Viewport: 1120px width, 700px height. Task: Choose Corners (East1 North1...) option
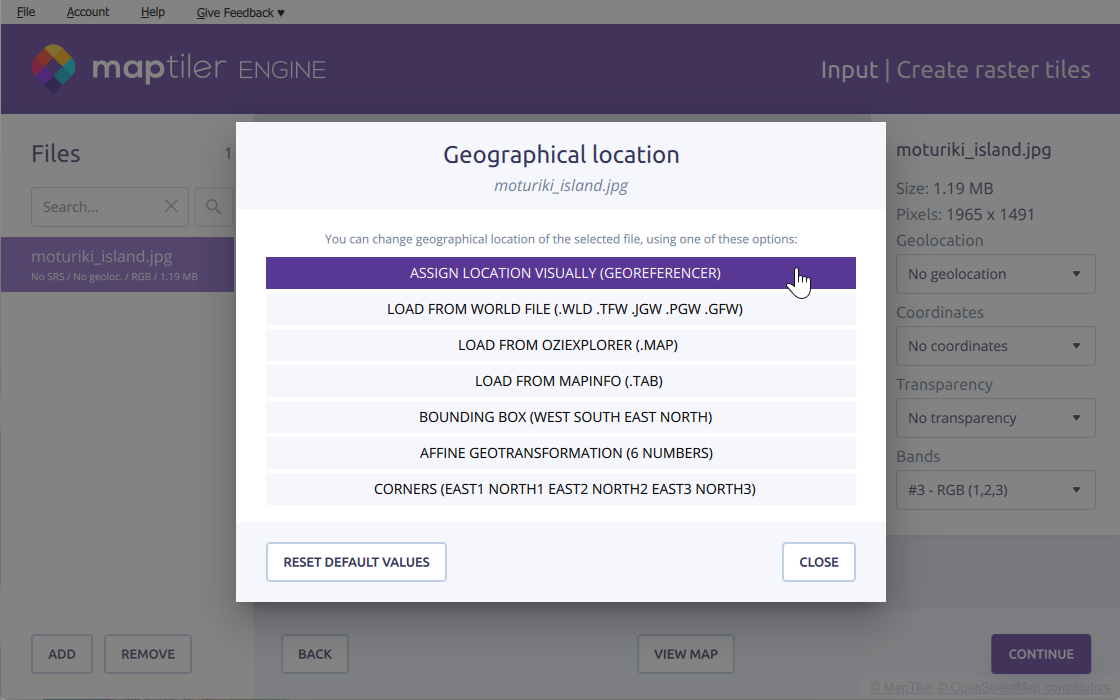(560, 489)
